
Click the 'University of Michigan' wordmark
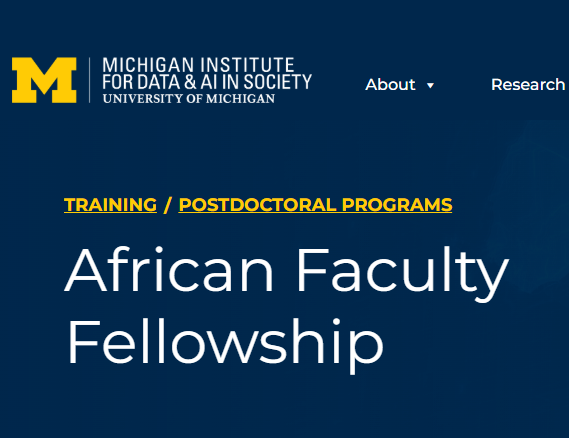189,98
